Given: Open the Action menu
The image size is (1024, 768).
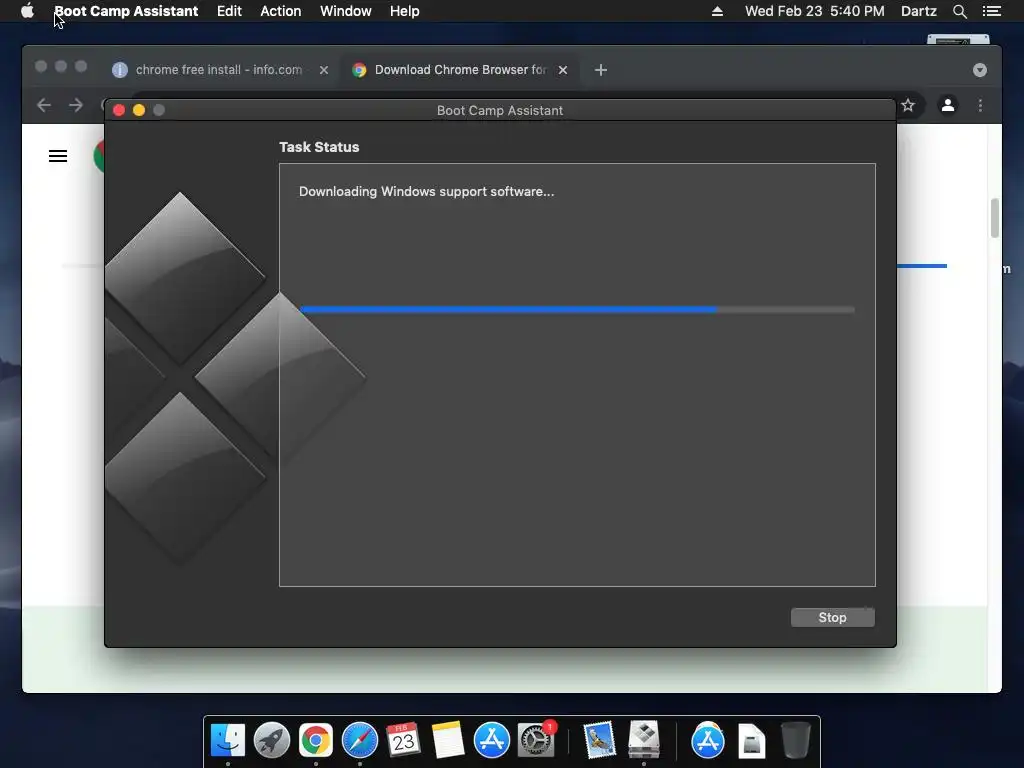Looking at the screenshot, I should point(281,11).
